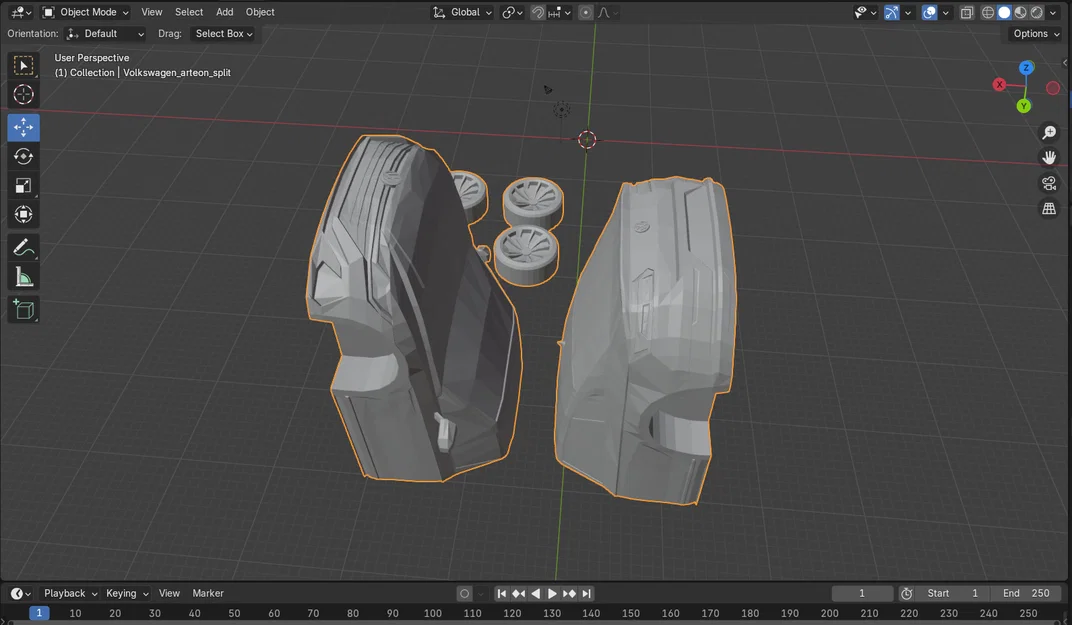
Task: Click the zoom magnifier icon in the viewport
Action: point(1049,132)
